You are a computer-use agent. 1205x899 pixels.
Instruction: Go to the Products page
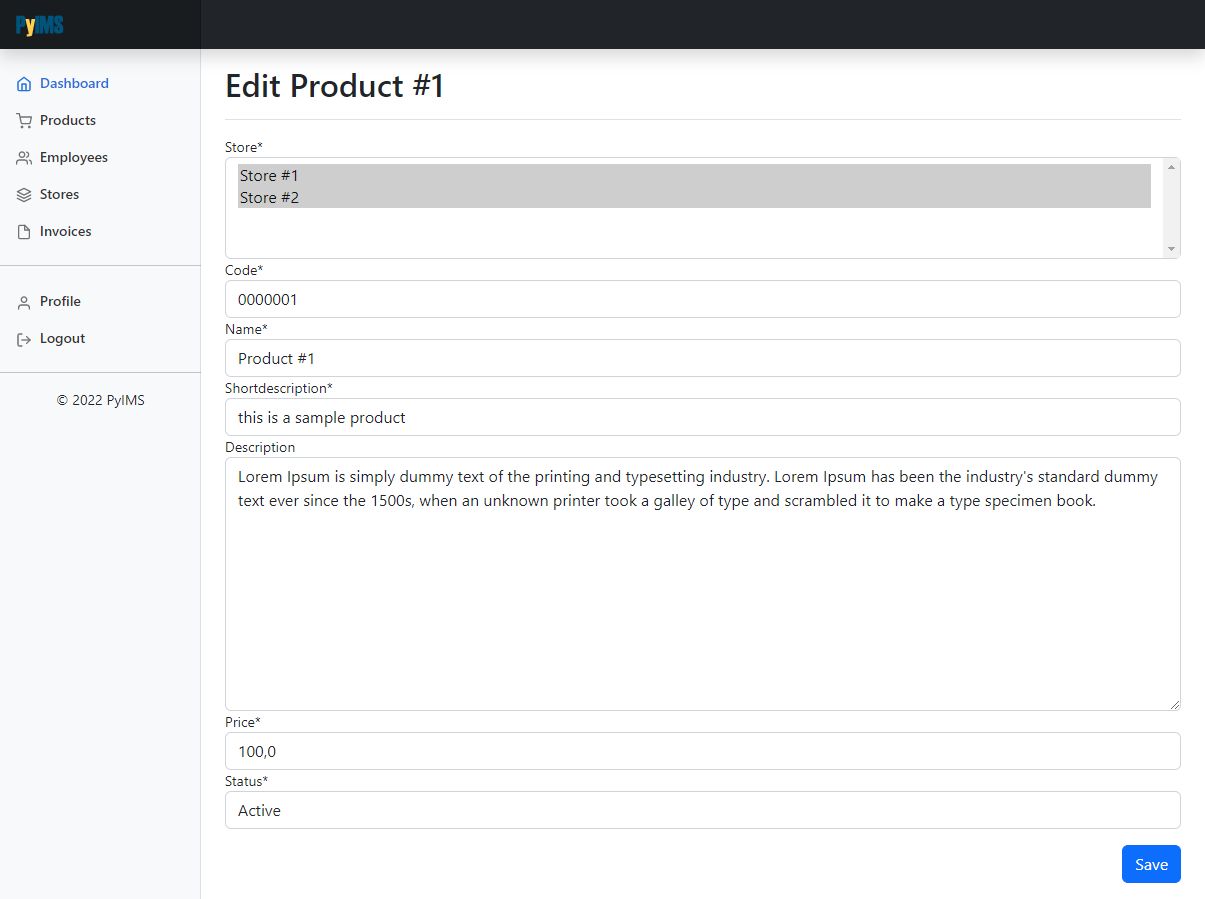click(68, 121)
